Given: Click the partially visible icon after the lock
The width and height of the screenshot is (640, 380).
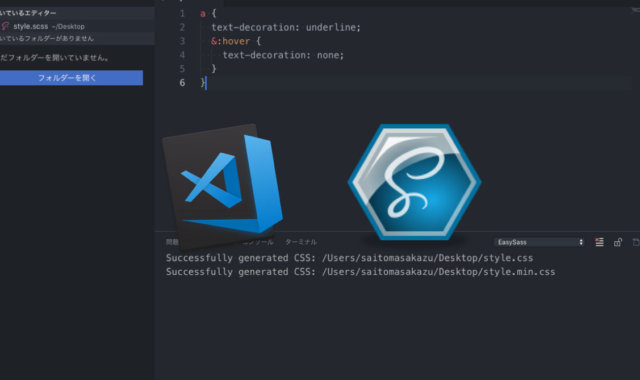Looking at the screenshot, I should pos(636,242).
